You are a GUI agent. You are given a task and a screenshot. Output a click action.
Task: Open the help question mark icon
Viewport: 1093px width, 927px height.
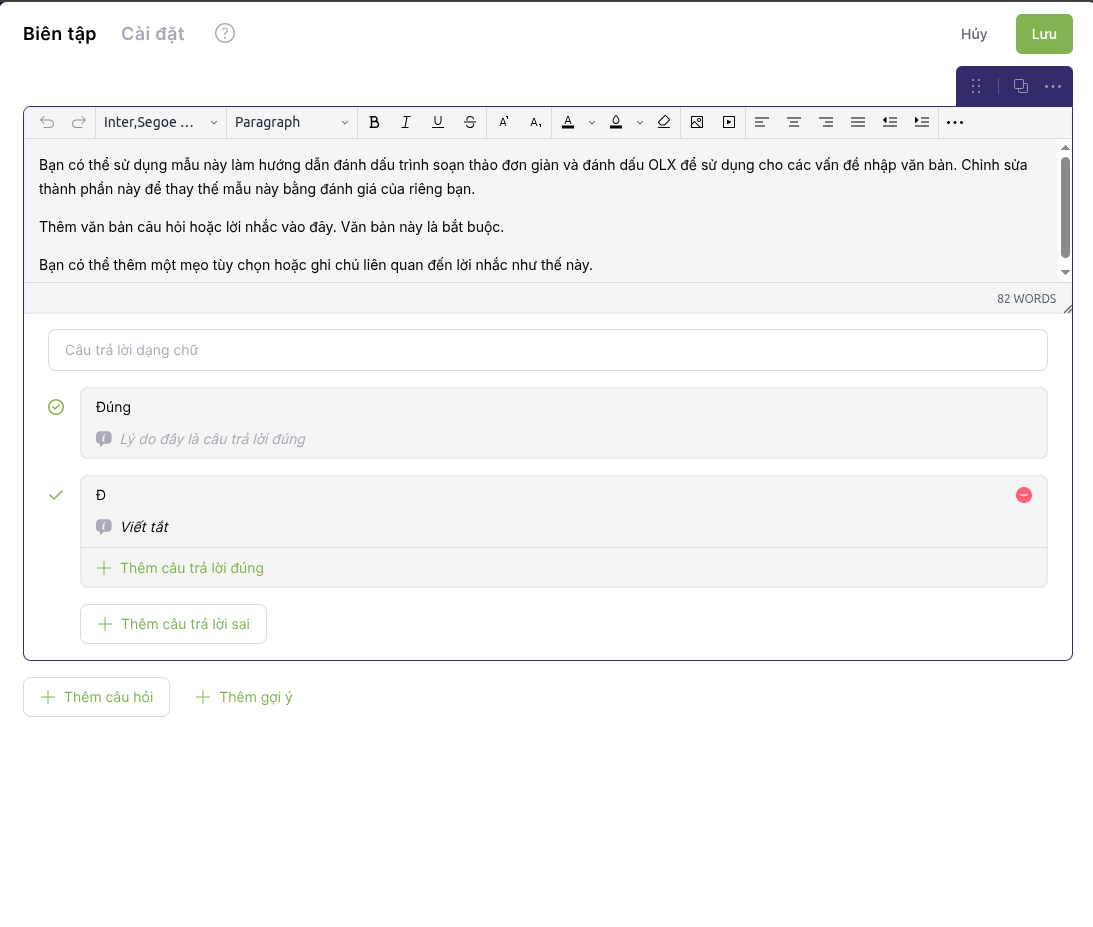[x=225, y=33]
